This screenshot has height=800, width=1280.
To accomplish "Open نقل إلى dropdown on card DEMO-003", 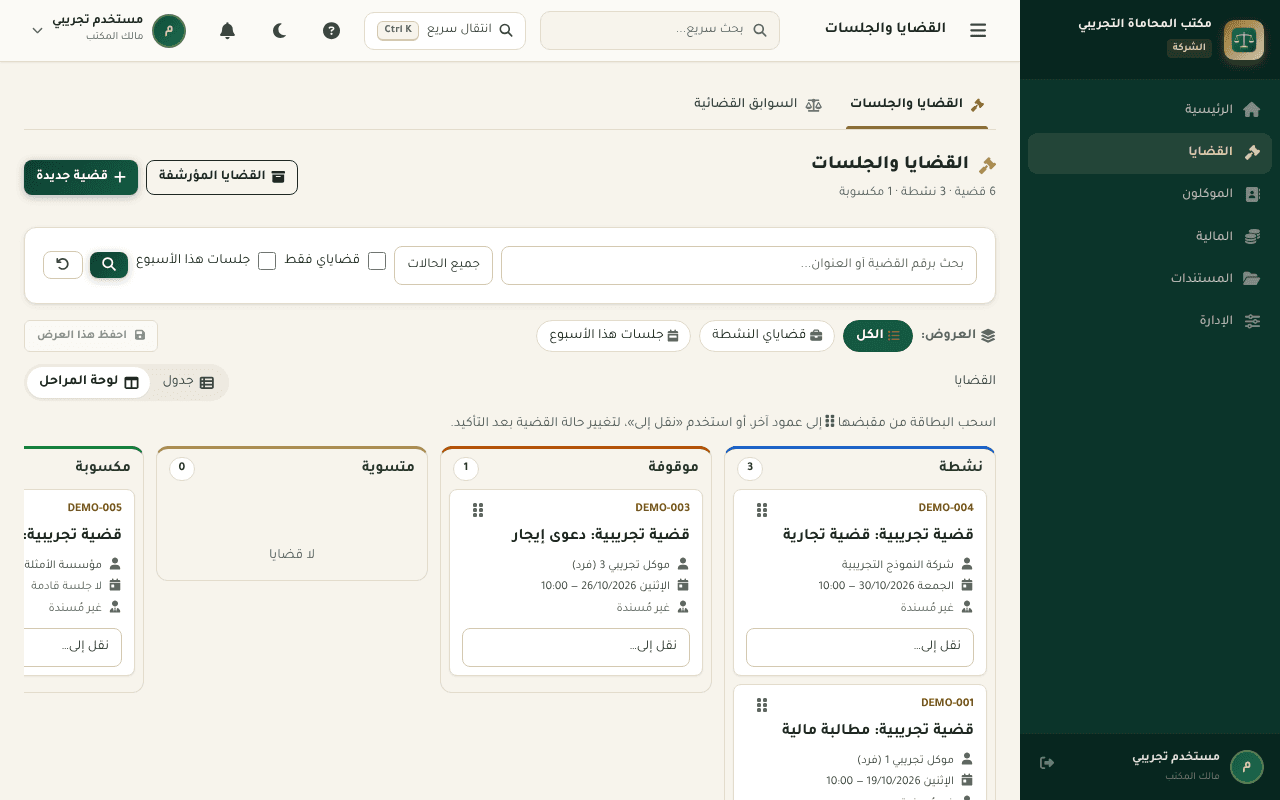I will (x=576, y=647).
